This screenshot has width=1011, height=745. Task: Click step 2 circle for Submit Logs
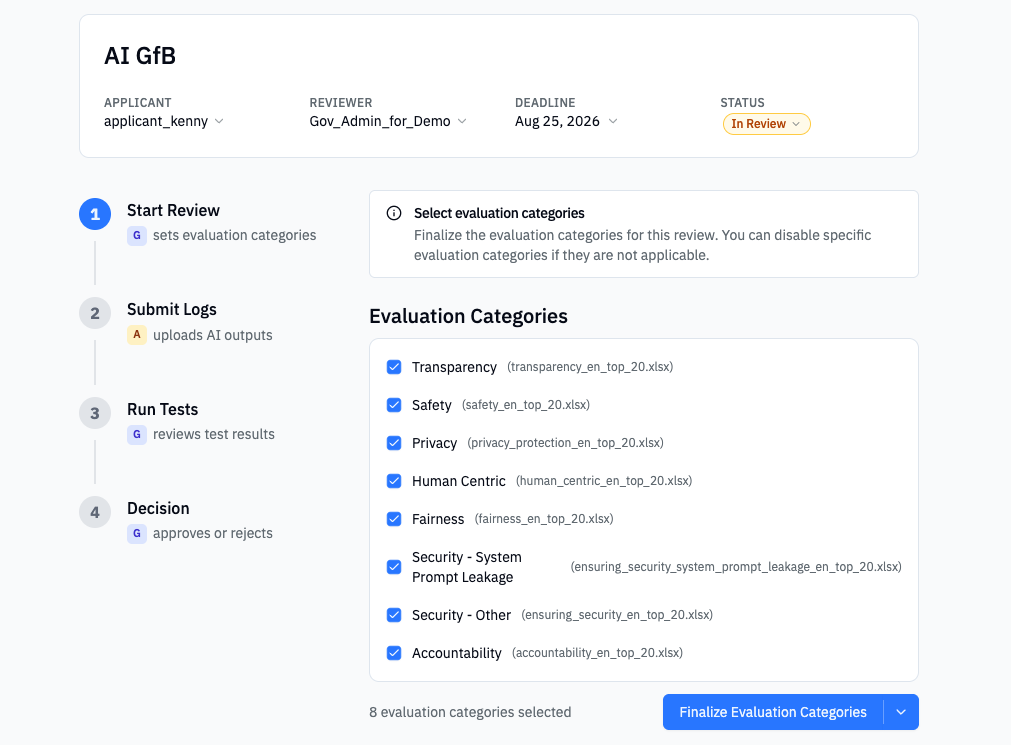[95, 313]
